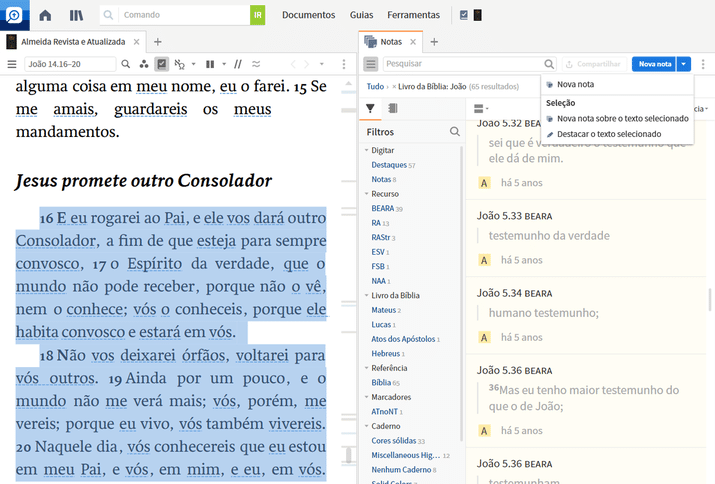Open the João 5.36 note 'Mas eu tenho maior testemunho'
715x484 pixels.
click(585, 400)
